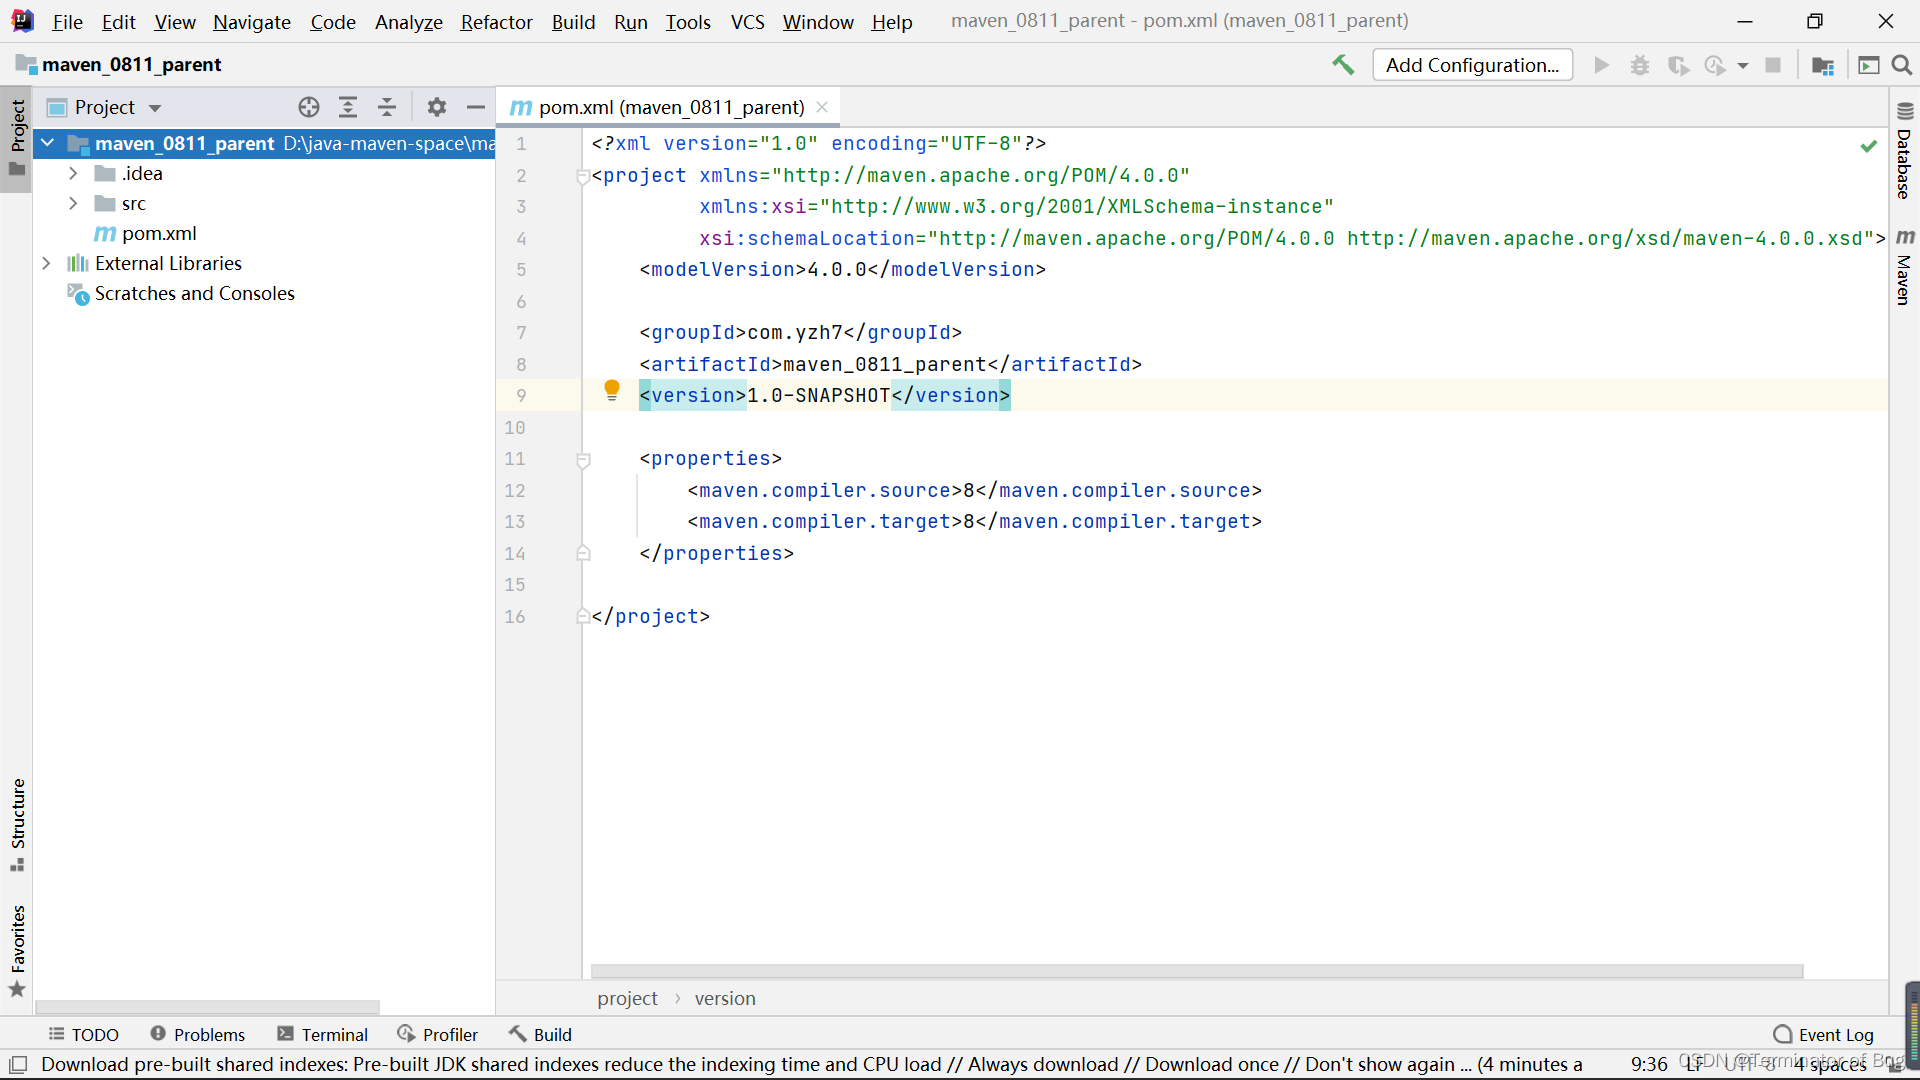Viewport: 1920px width, 1080px height.
Task: Open the Window menu
Action: click(x=817, y=21)
